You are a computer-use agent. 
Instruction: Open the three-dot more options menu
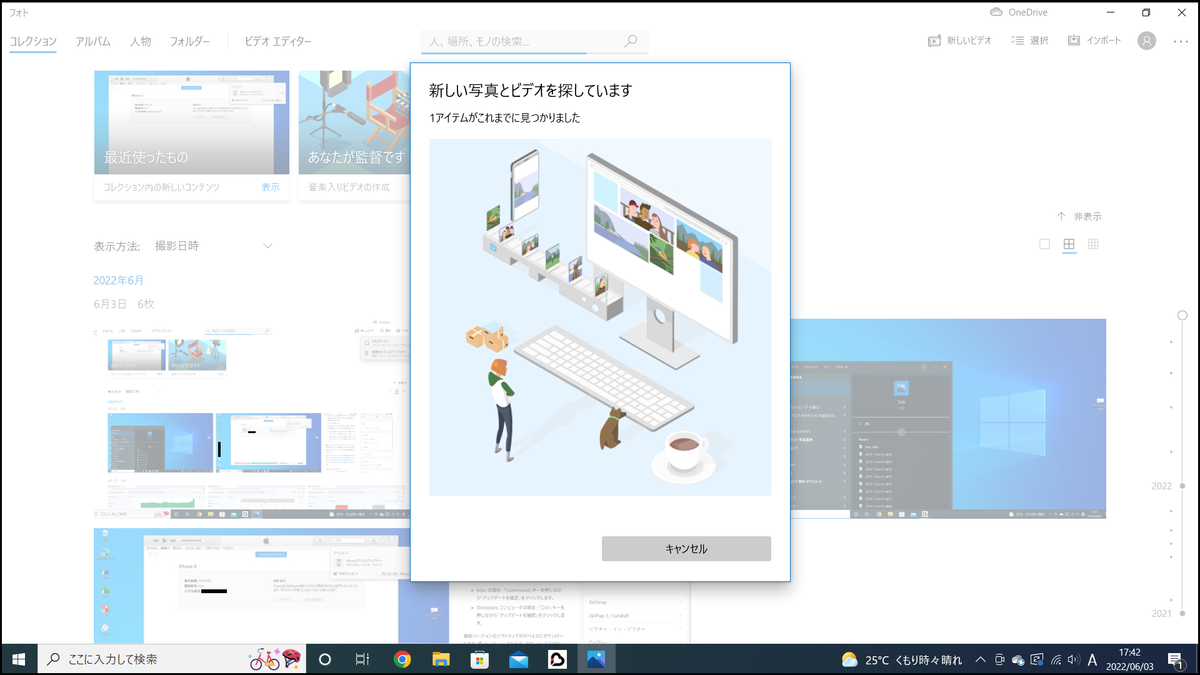(1180, 41)
